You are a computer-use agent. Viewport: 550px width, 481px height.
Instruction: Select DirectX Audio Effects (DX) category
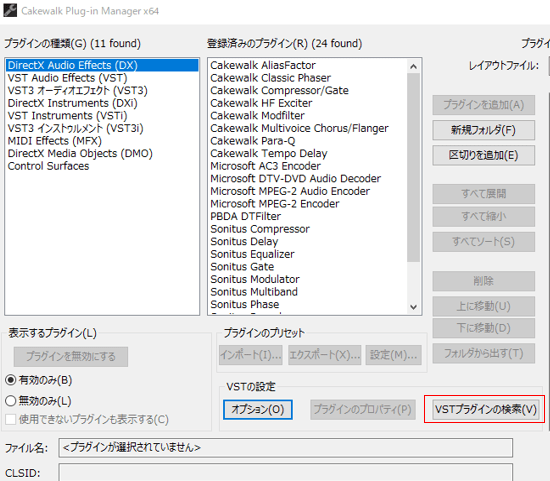[102, 65]
